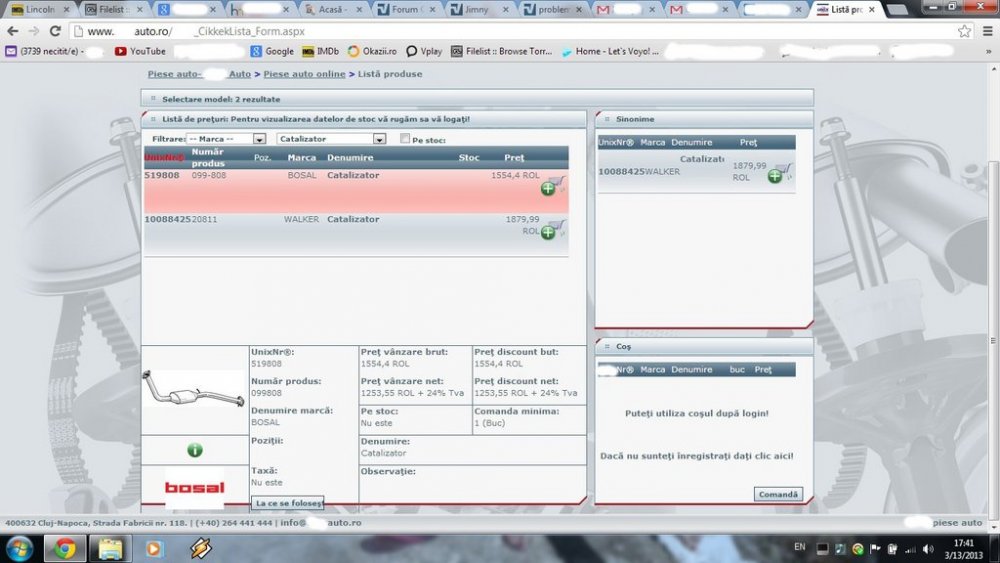Switch to the Filelist tab
Viewport: 1000px width, 563px height.
point(112,10)
